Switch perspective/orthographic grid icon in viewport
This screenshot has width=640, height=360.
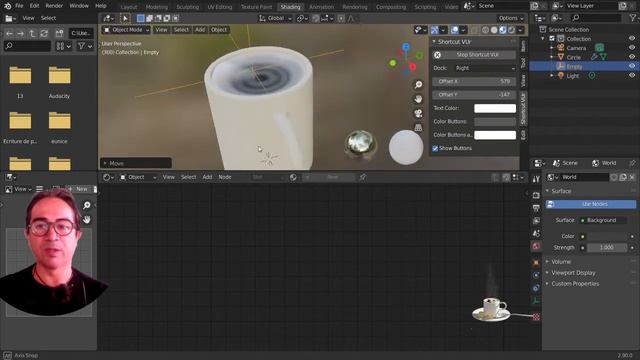(x=418, y=128)
